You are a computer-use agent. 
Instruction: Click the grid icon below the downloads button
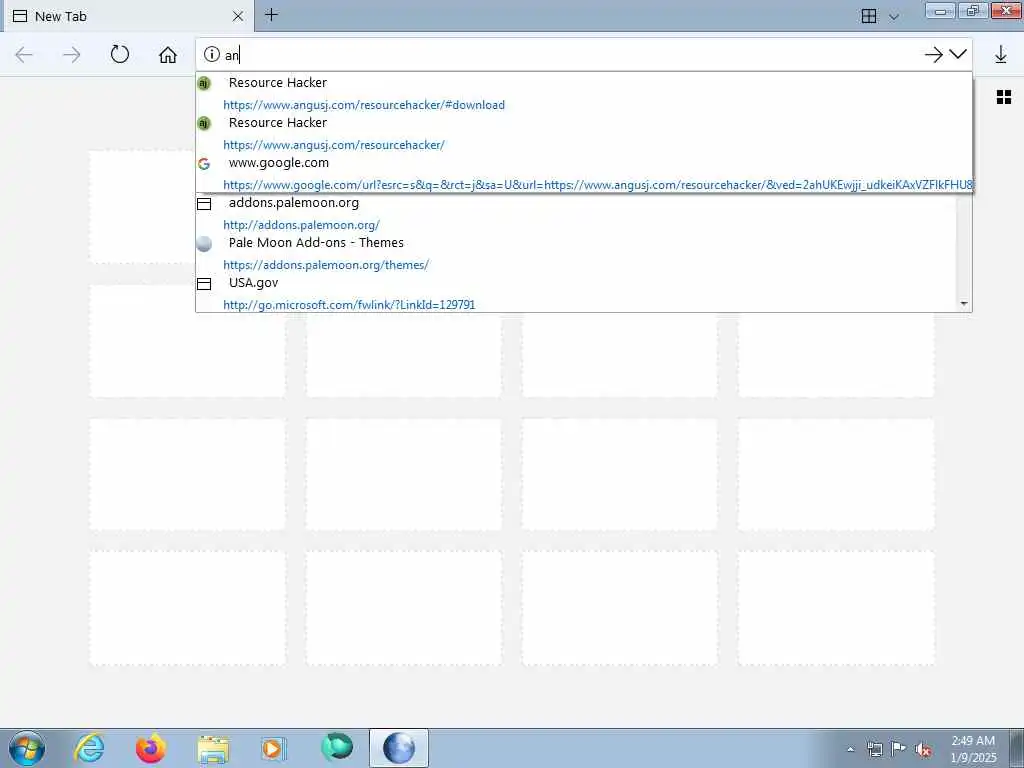[1004, 97]
